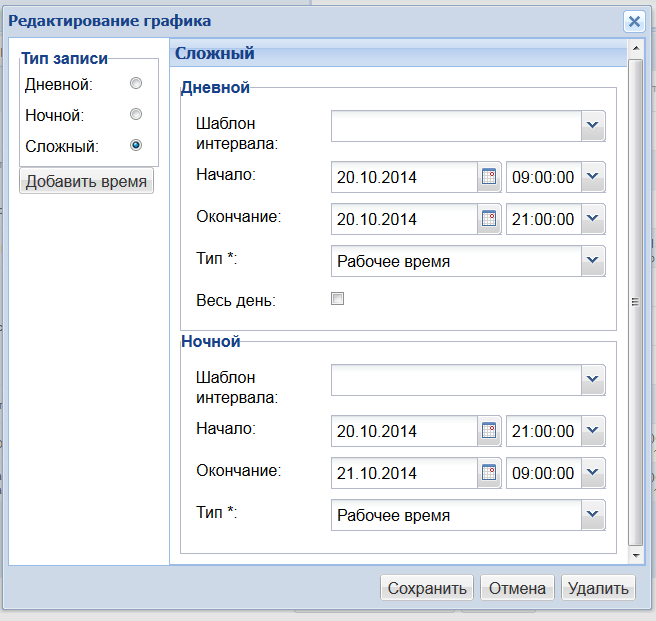Open calendar picker for Ночной Начало date
Screen dimensions: 656x621
pos(489,431)
